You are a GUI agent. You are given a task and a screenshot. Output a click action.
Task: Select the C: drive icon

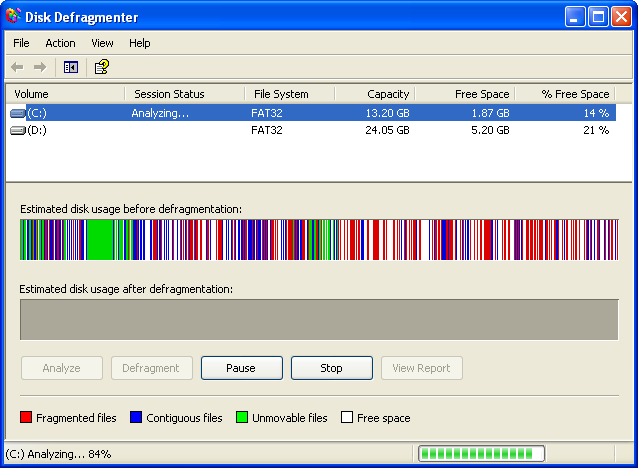tap(17, 113)
